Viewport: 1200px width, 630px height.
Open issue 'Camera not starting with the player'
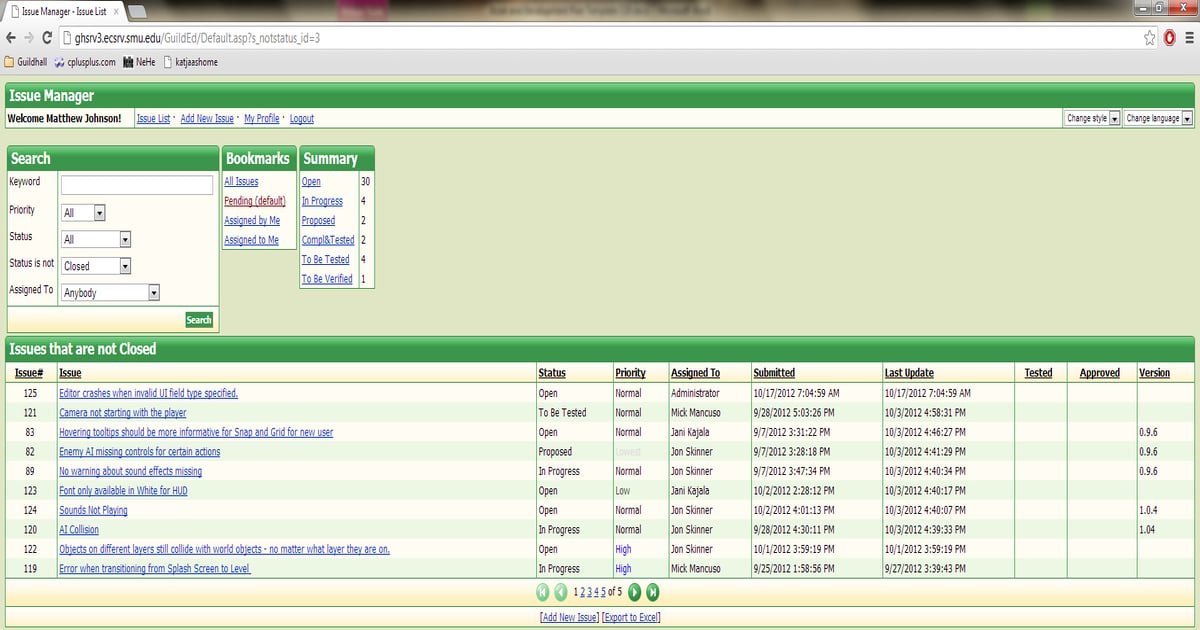pos(123,412)
